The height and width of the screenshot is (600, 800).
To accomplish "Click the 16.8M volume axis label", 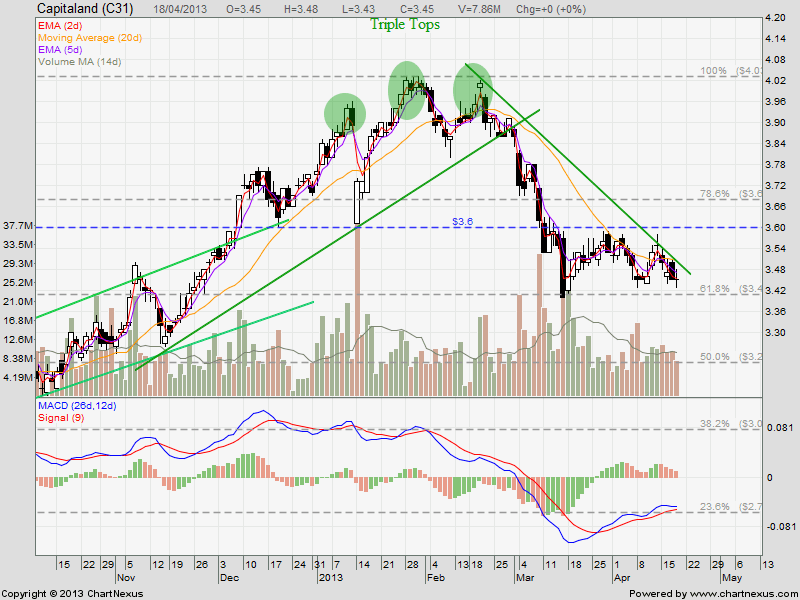I will tap(18, 320).
